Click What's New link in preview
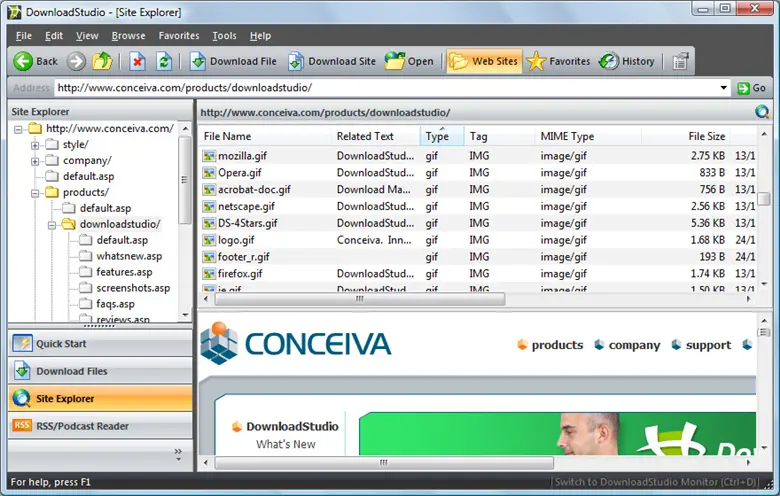The width and height of the screenshot is (780, 496). coord(286,444)
